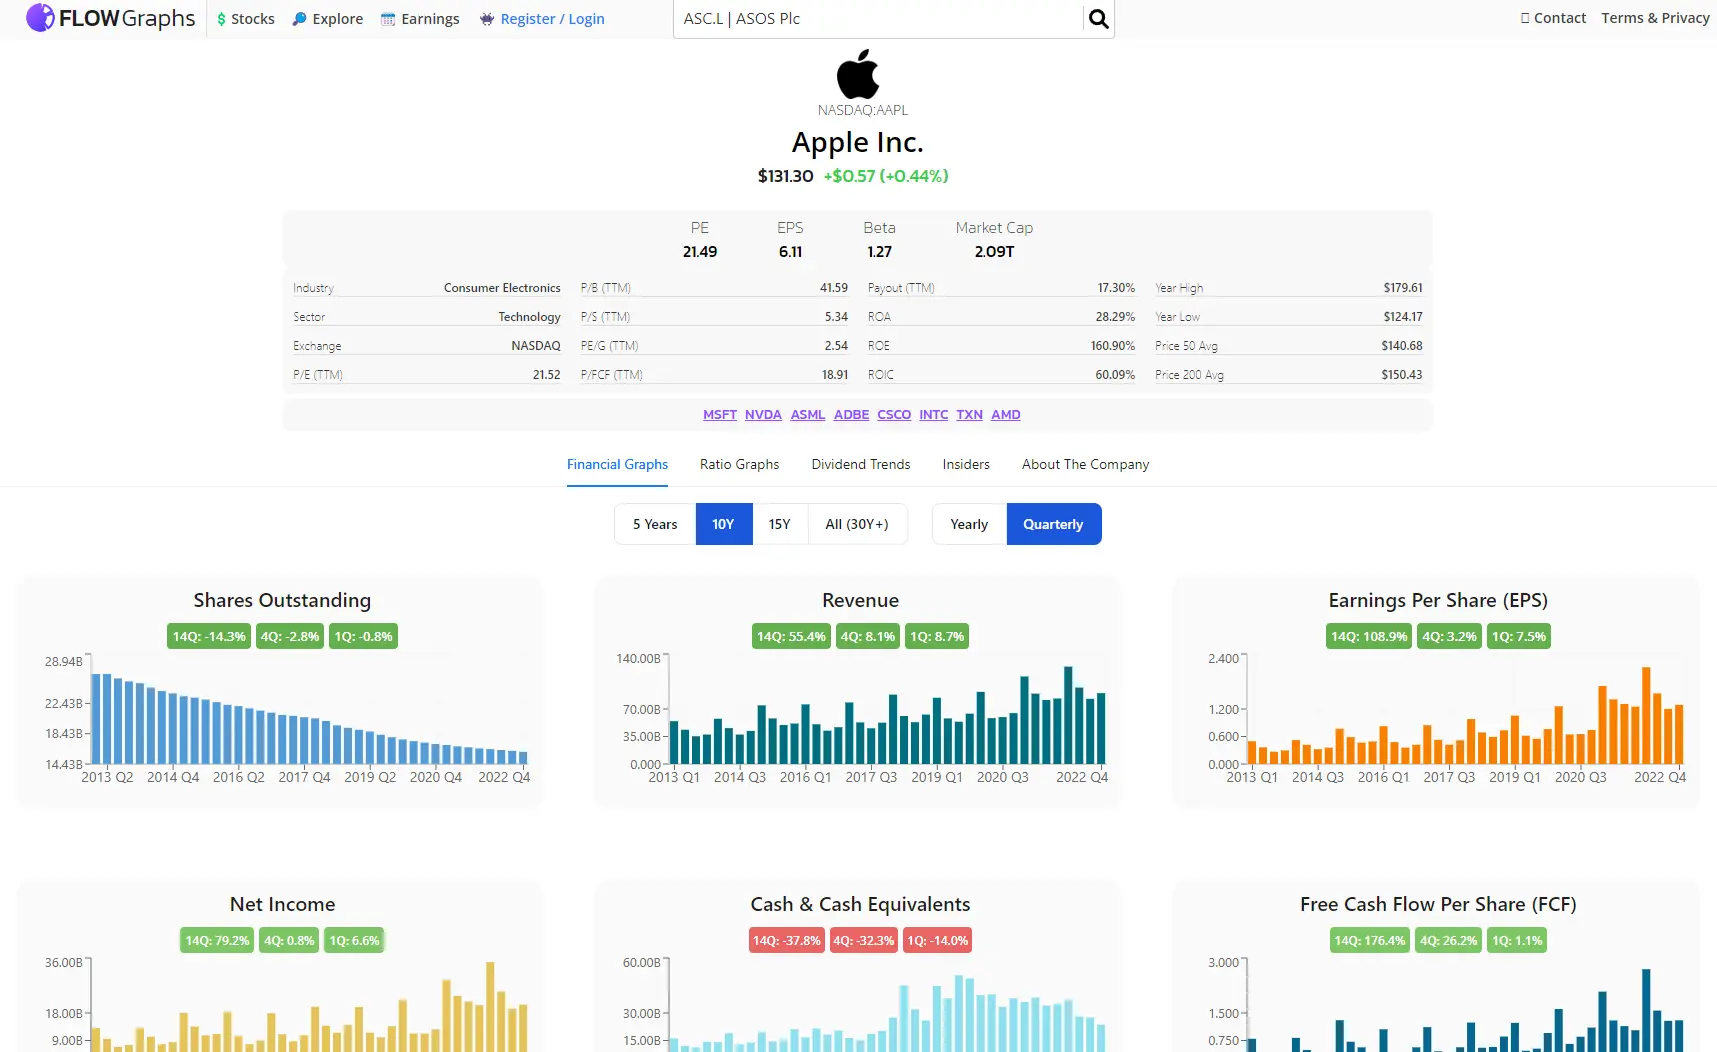
Task: Click the stock search input field
Action: click(x=880, y=18)
